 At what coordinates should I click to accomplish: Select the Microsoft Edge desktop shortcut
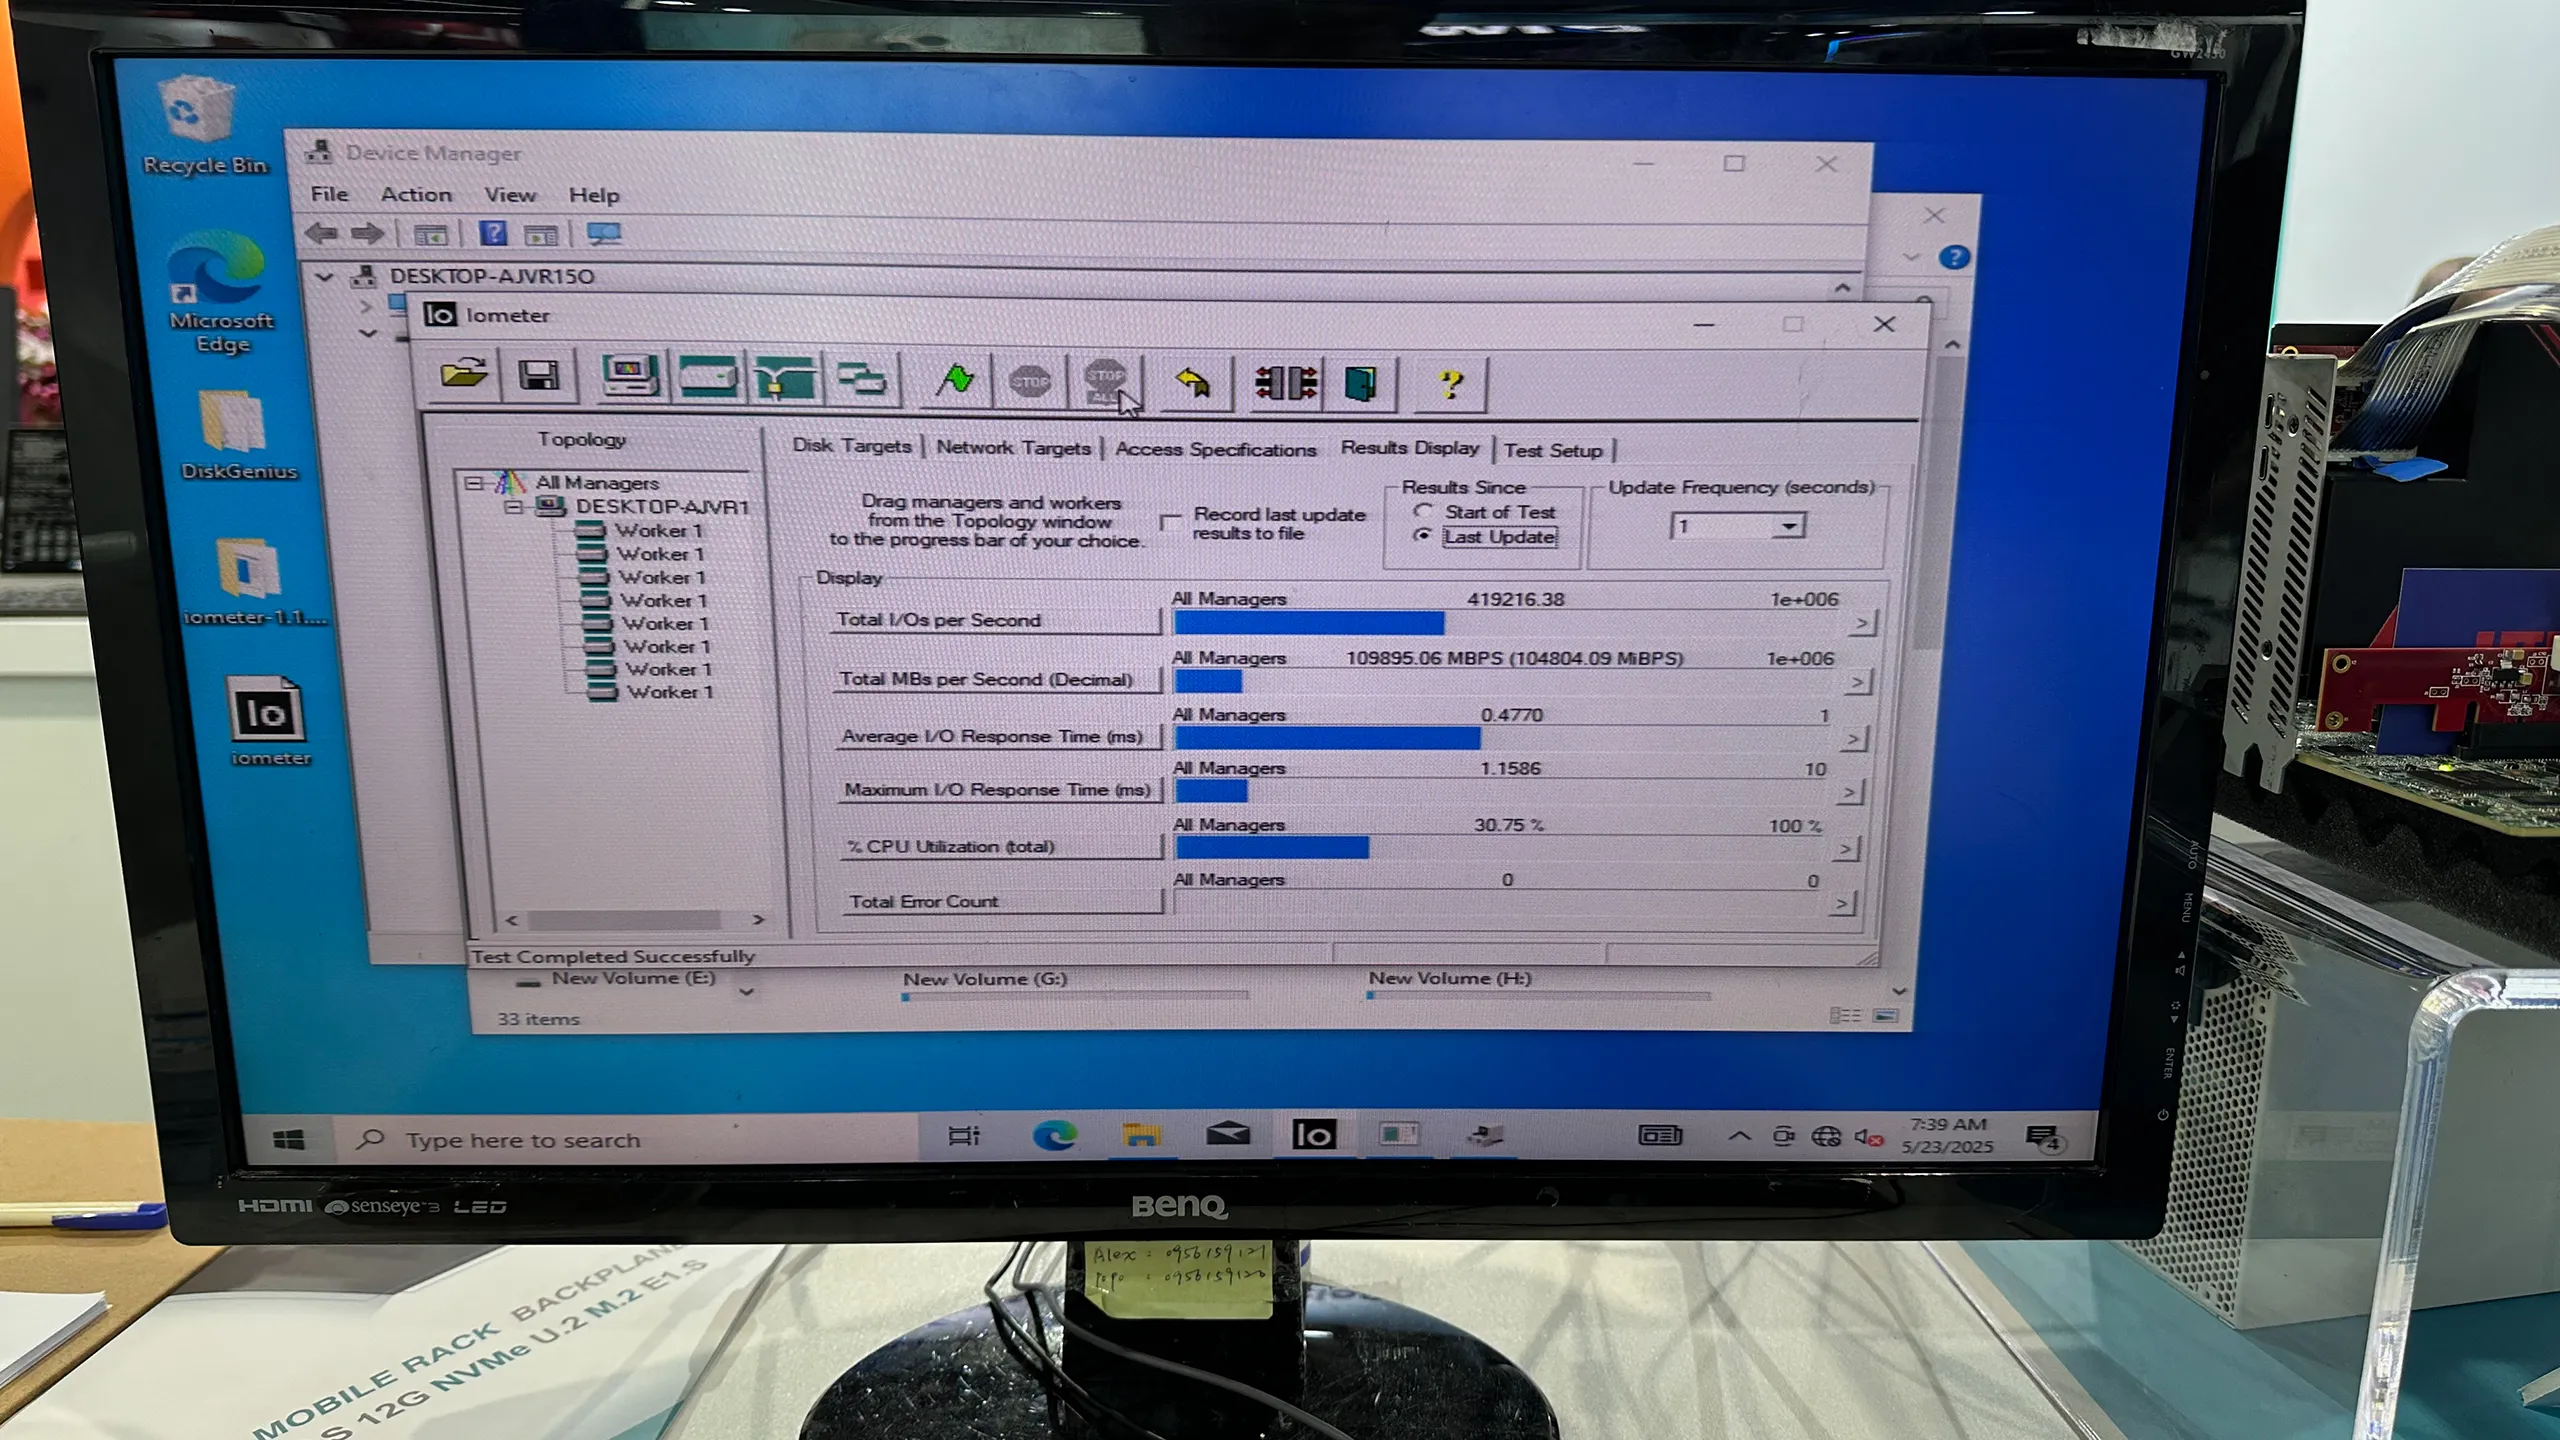coord(221,292)
